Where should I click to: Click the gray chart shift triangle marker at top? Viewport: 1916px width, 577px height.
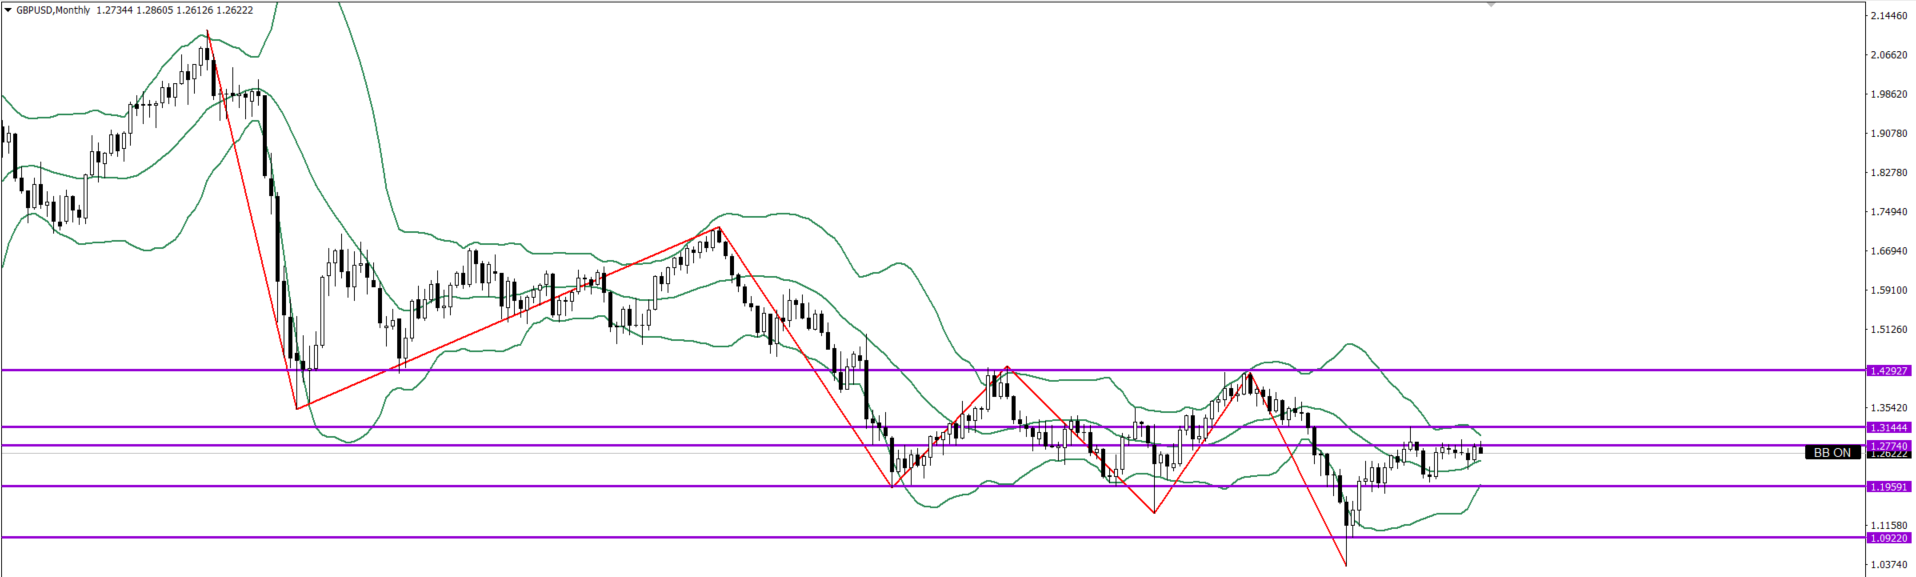[1491, 5]
